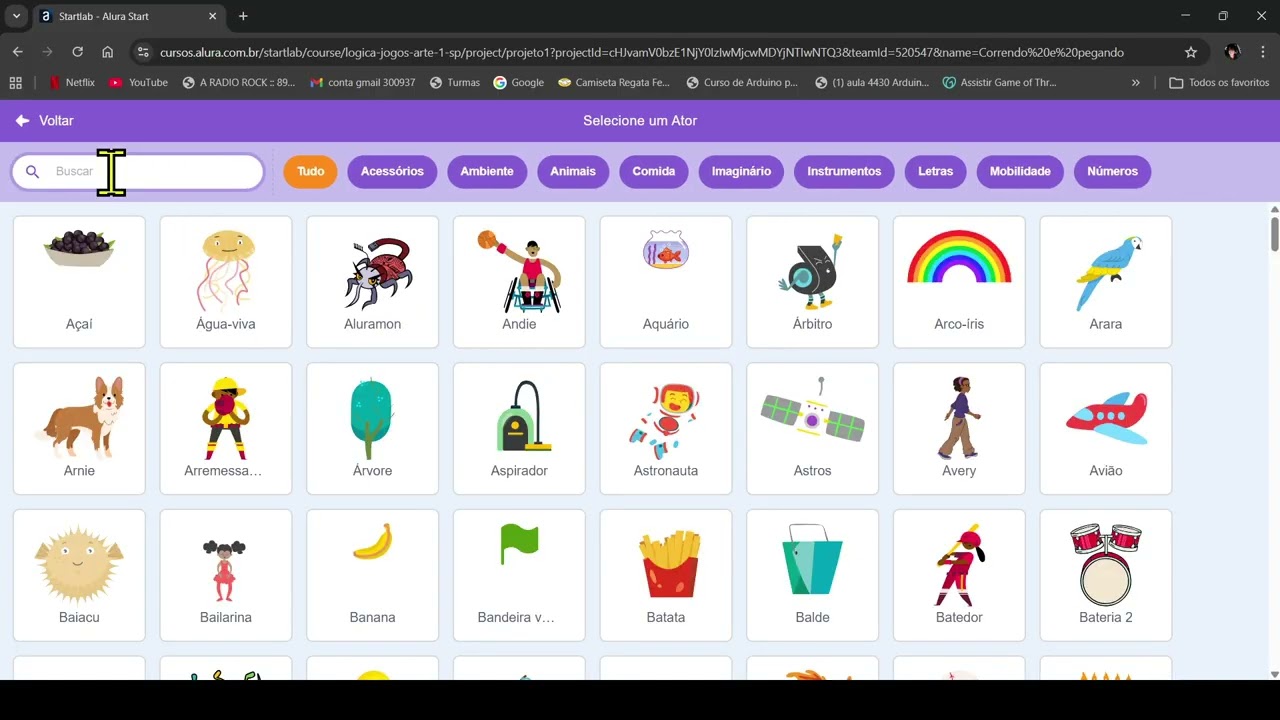Pick the Árvore tree actor
This screenshot has height=720, width=1280.
[x=372, y=429]
